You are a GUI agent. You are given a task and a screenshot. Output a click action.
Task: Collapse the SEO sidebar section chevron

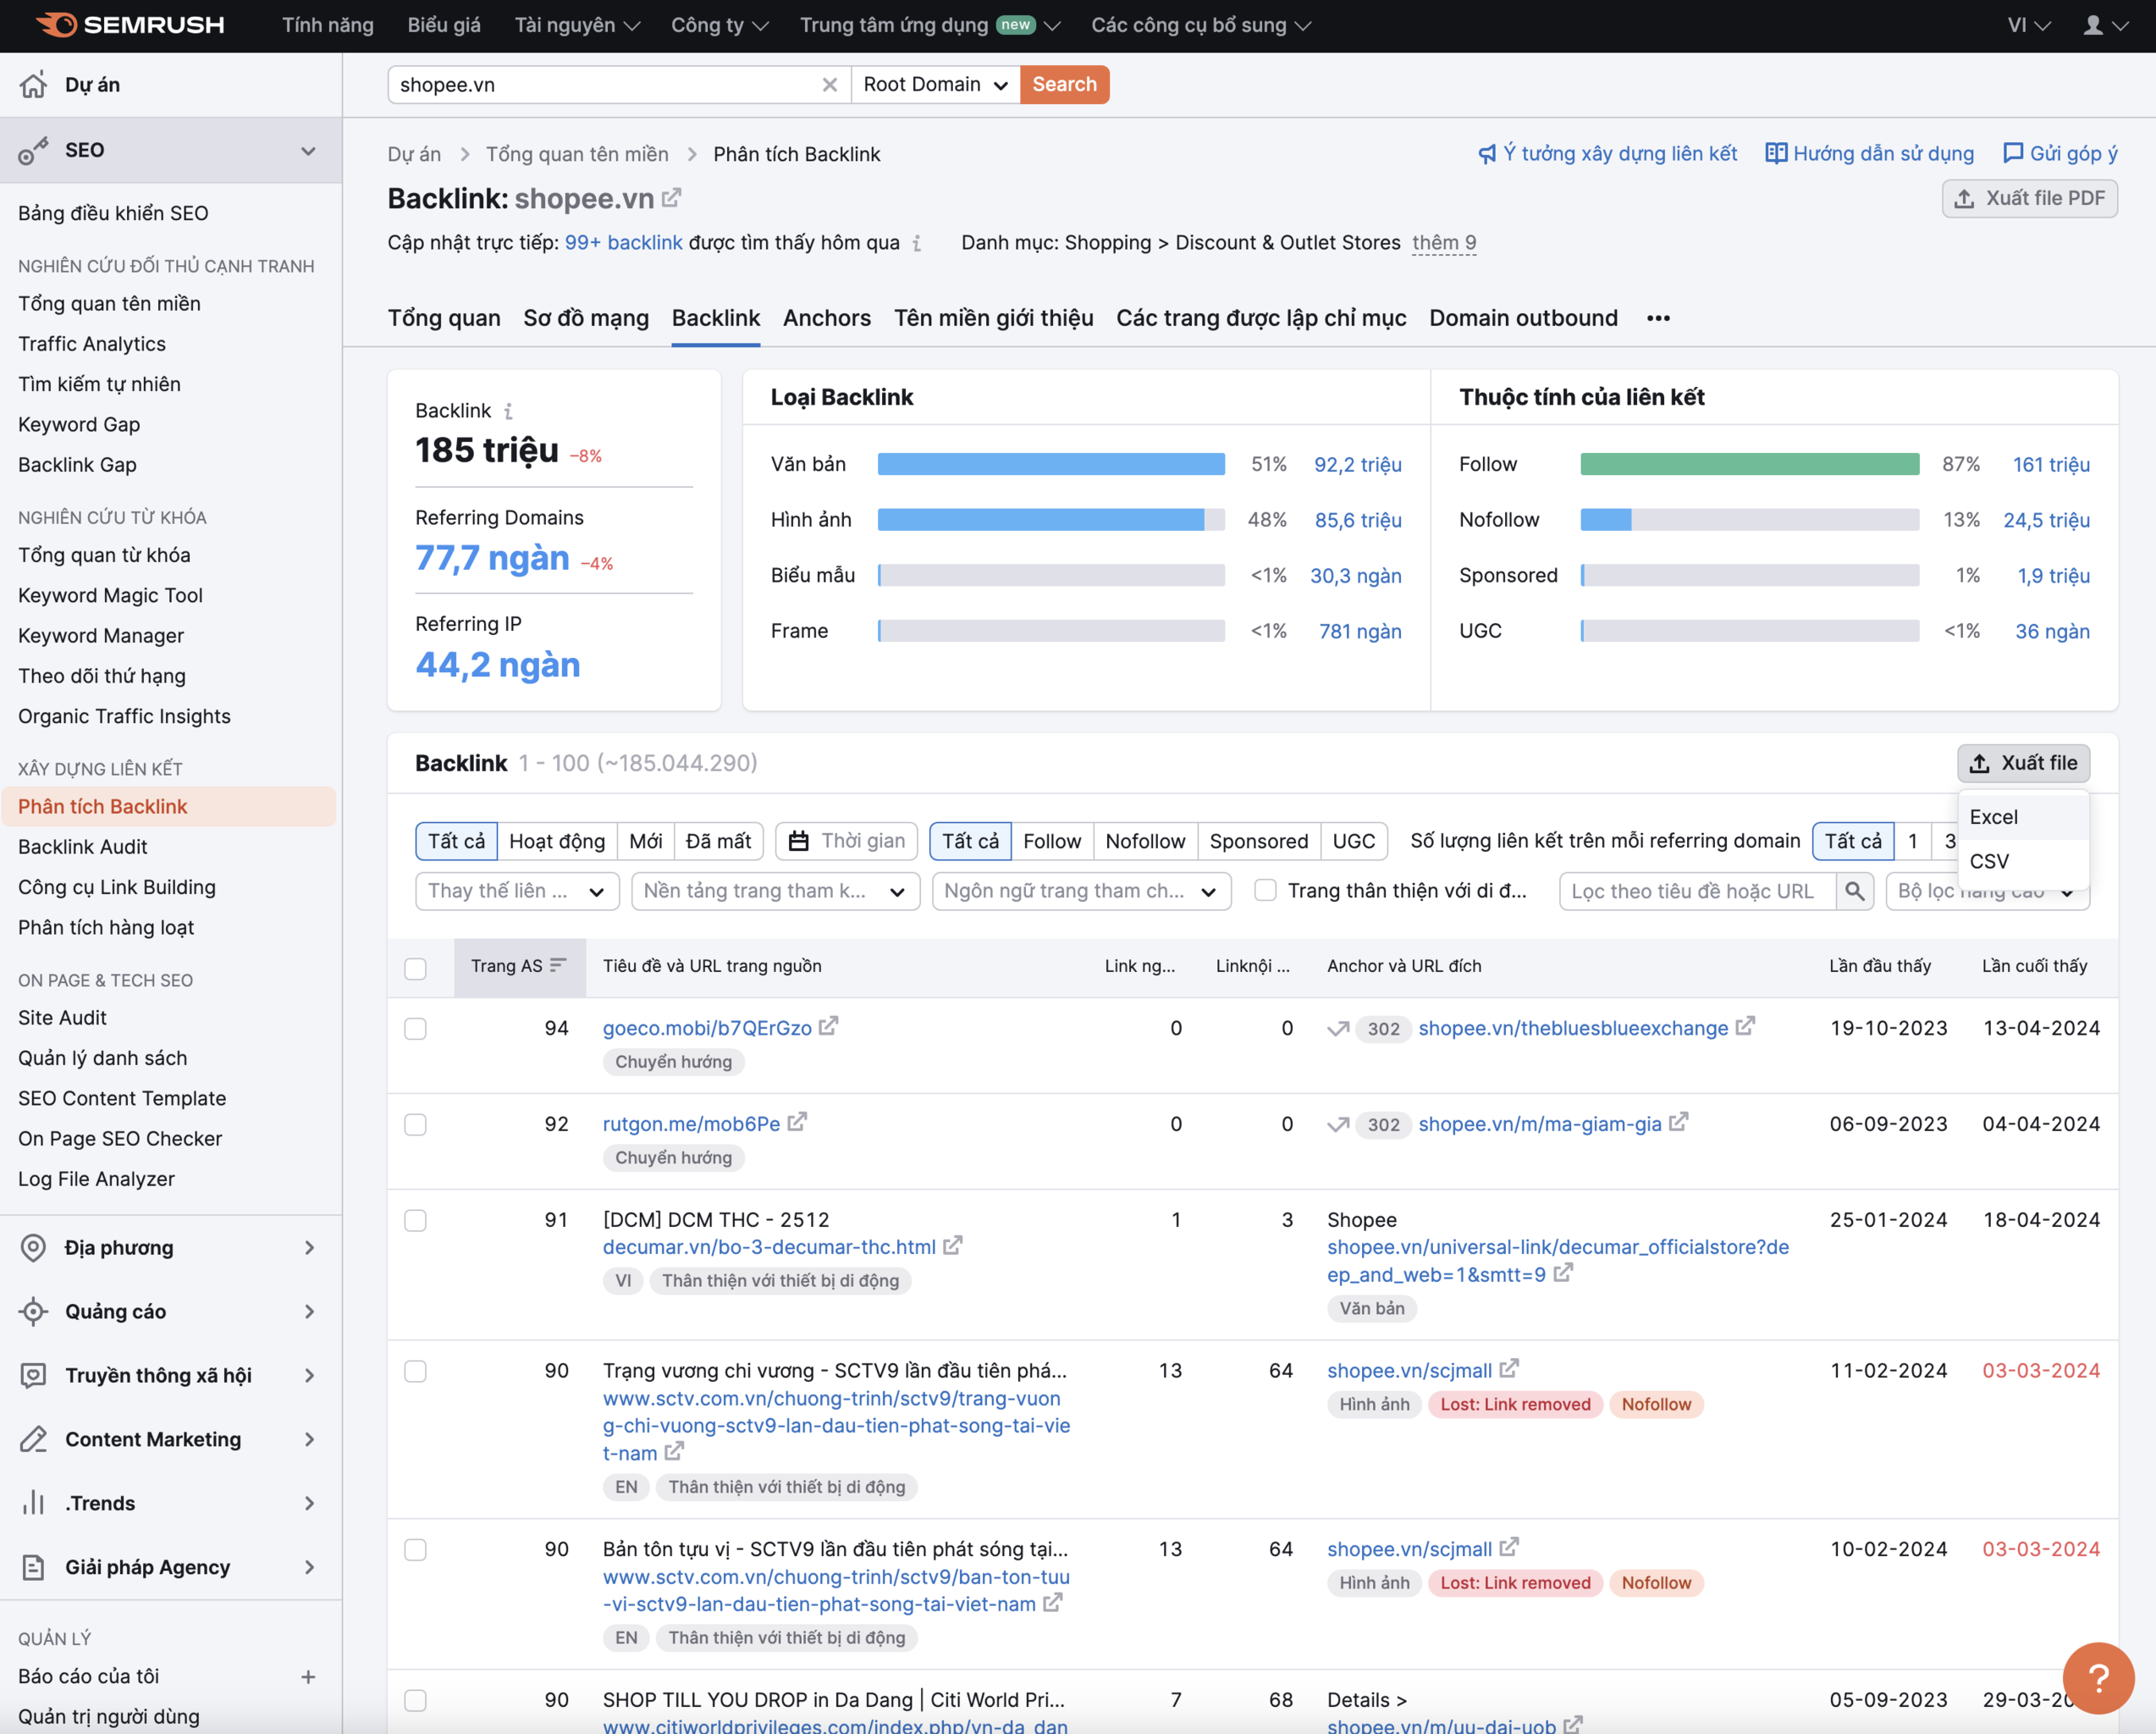(308, 151)
